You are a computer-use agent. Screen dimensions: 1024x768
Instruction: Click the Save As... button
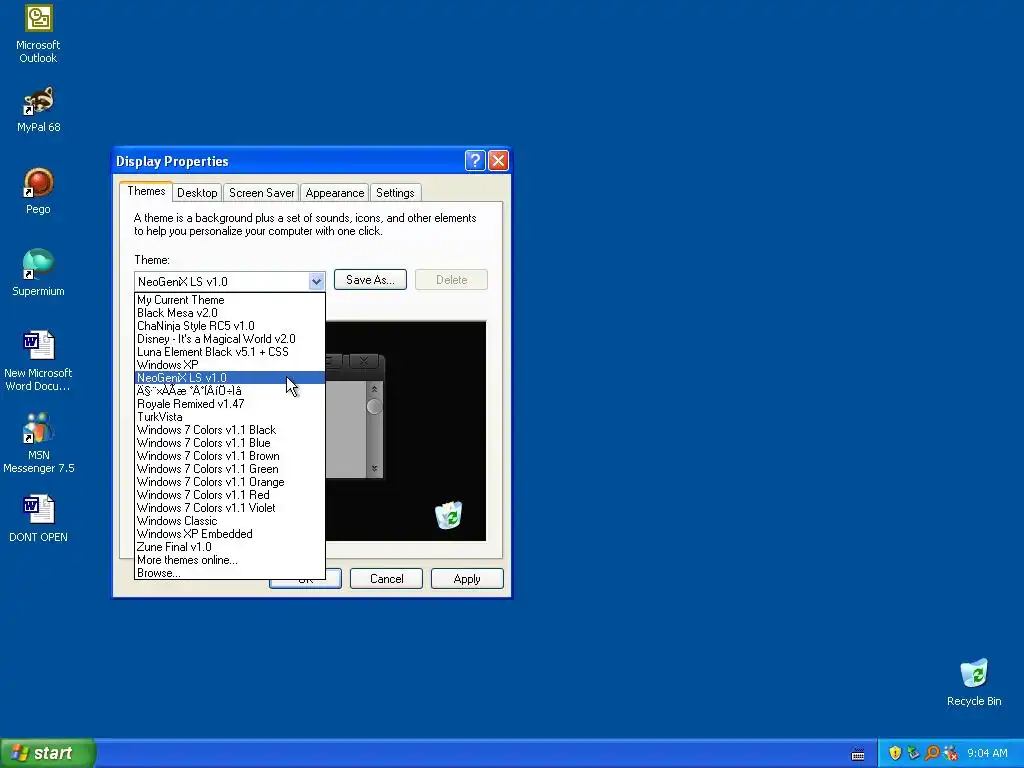[x=370, y=280]
